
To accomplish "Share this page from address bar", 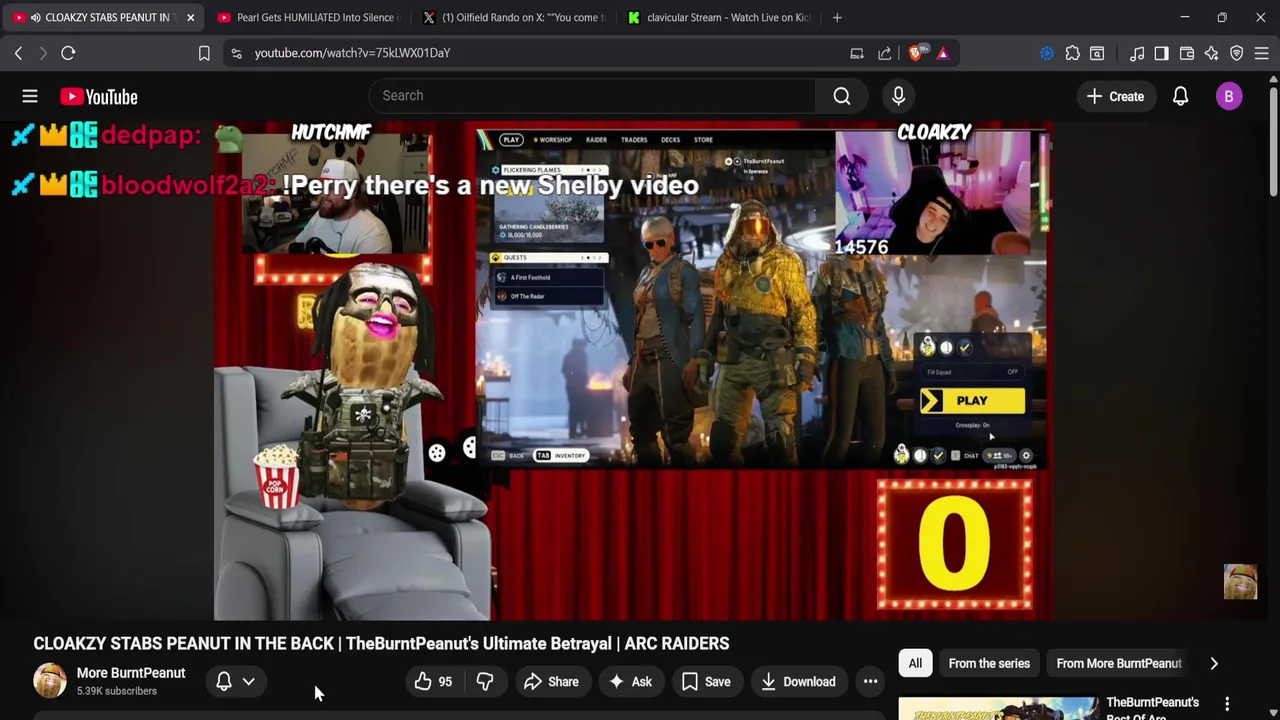I will 885,53.
